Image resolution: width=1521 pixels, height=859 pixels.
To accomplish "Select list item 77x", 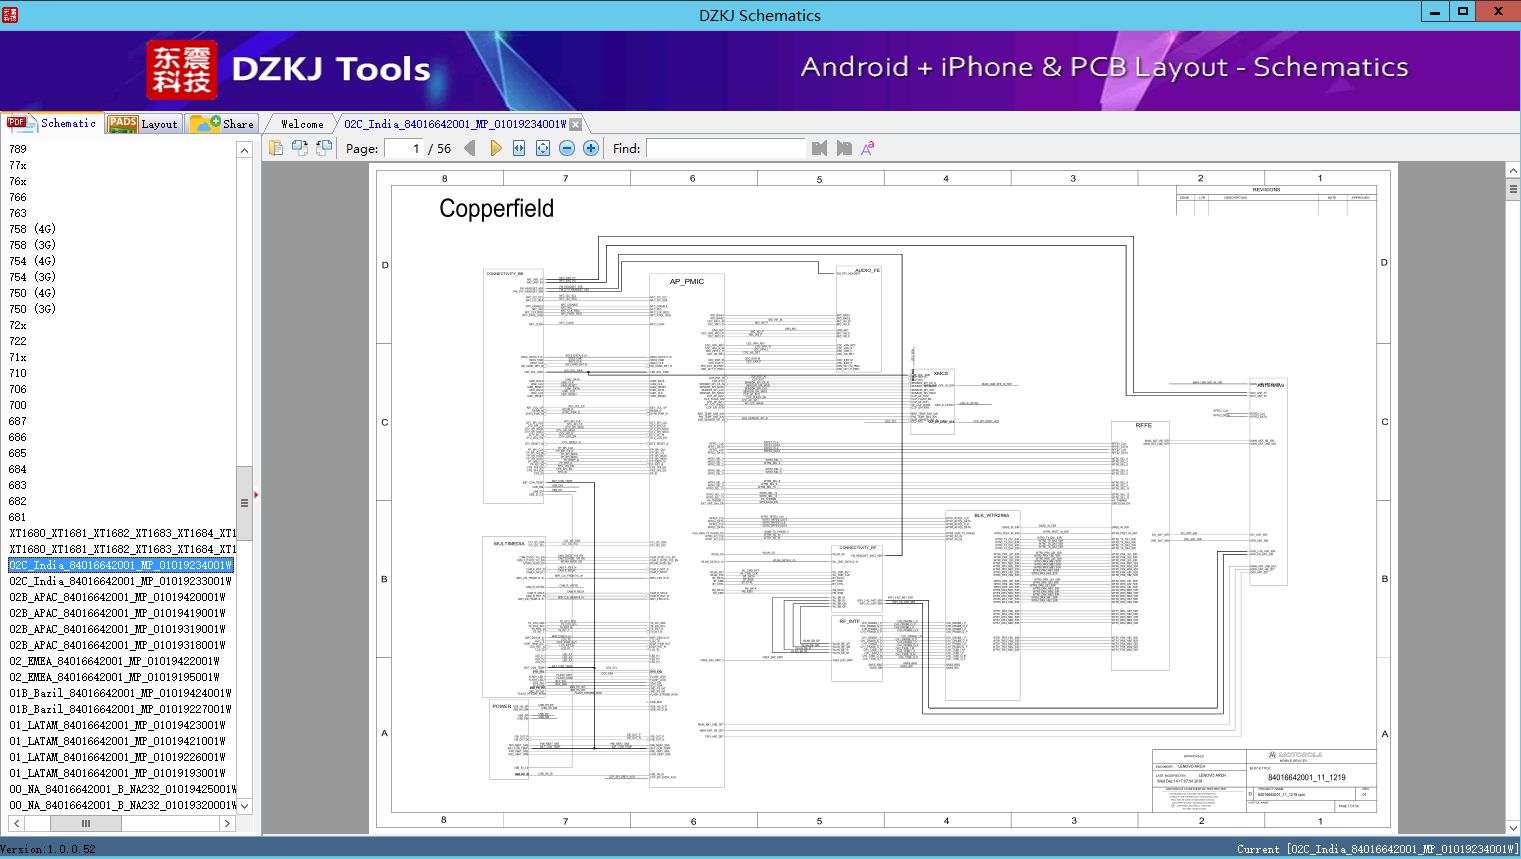I will pos(18,165).
